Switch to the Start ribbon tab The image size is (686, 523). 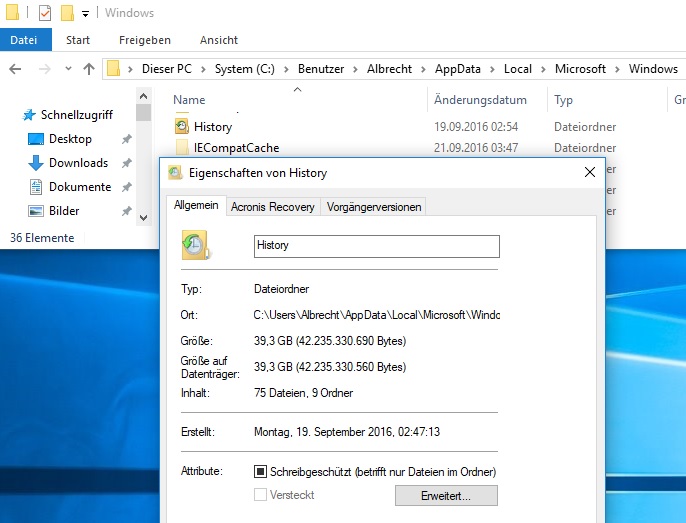[x=78, y=40]
